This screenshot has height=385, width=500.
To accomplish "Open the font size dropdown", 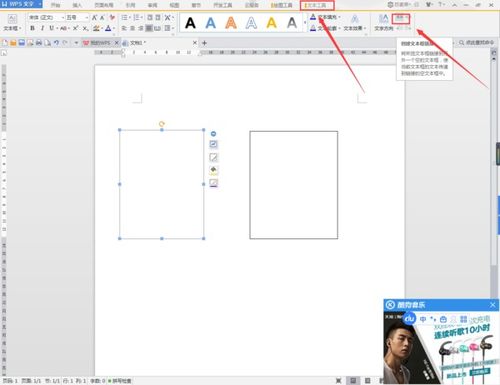I will point(77,17).
